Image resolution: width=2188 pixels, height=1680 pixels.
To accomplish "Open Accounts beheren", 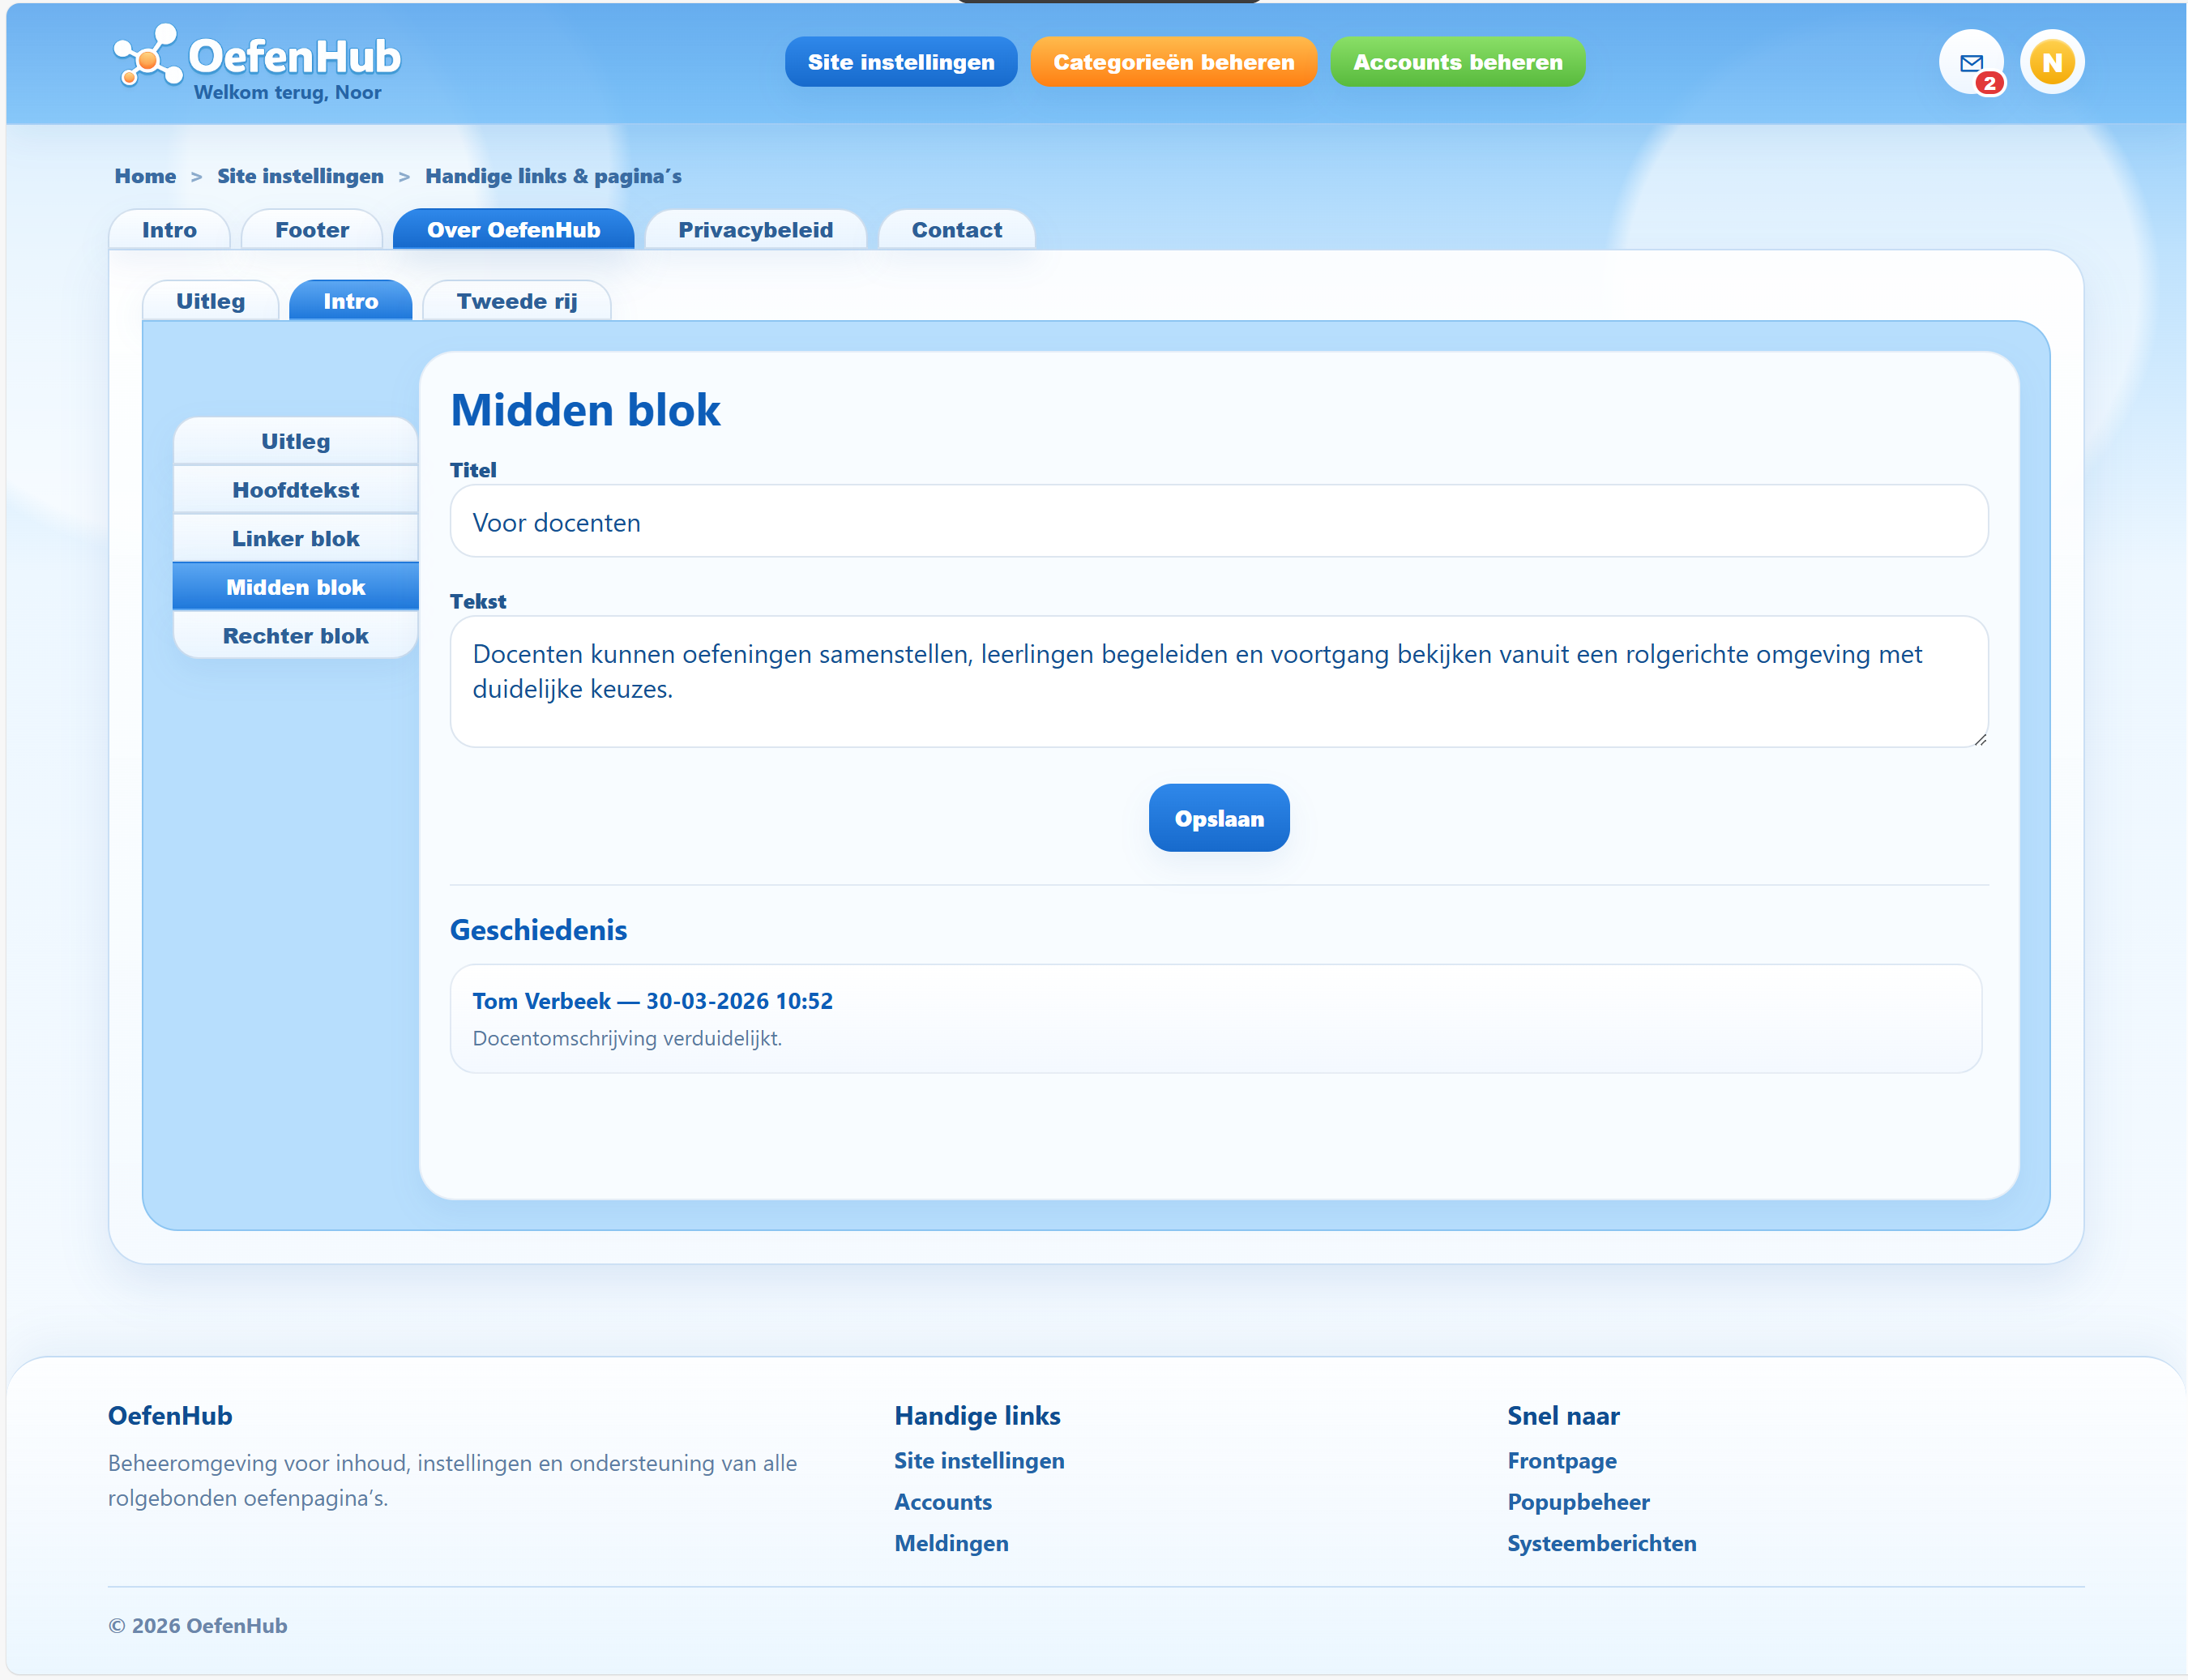I will [1457, 62].
